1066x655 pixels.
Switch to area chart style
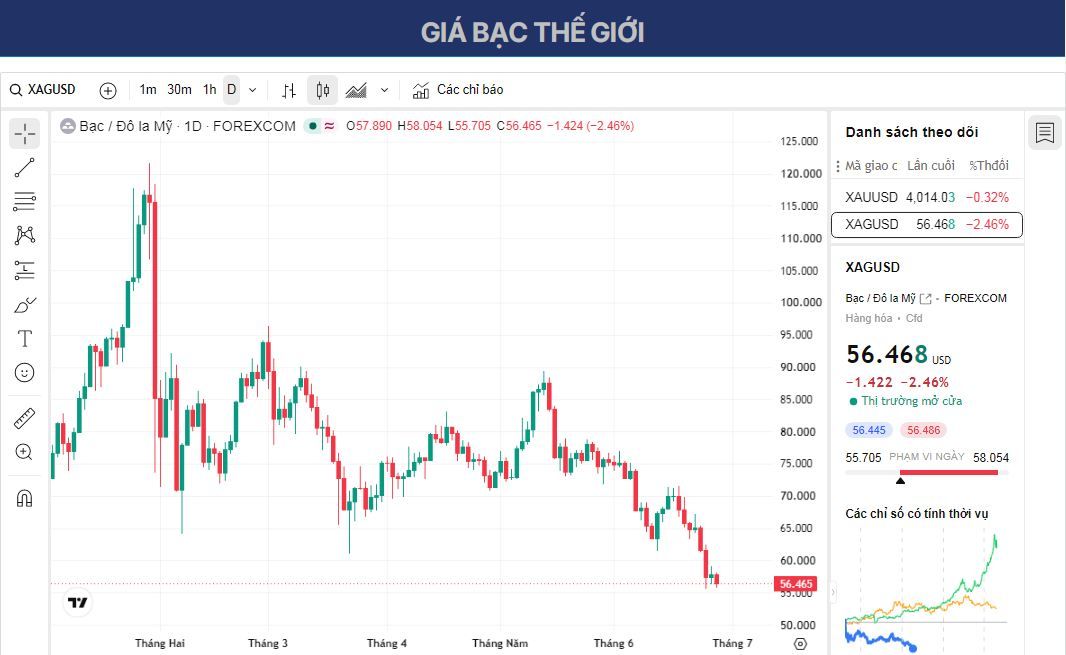pyautogui.click(x=356, y=90)
